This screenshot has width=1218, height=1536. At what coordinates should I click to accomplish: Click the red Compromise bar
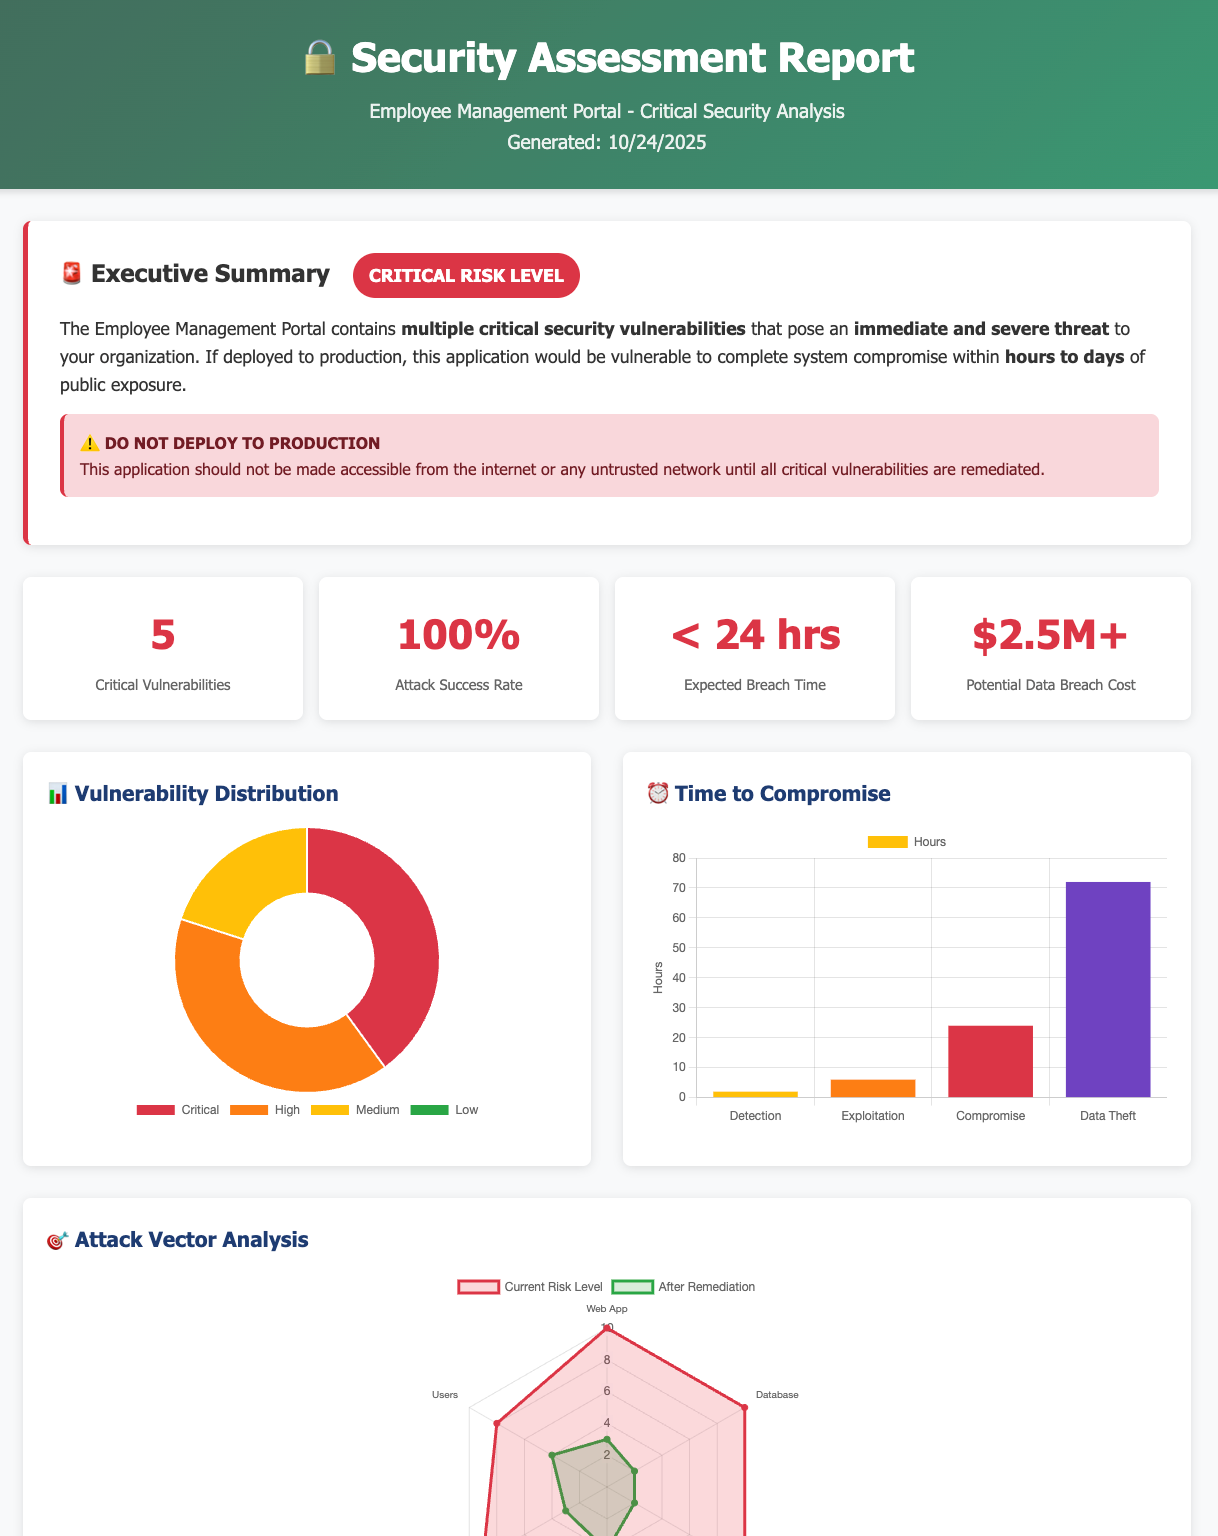(990, 1061)
